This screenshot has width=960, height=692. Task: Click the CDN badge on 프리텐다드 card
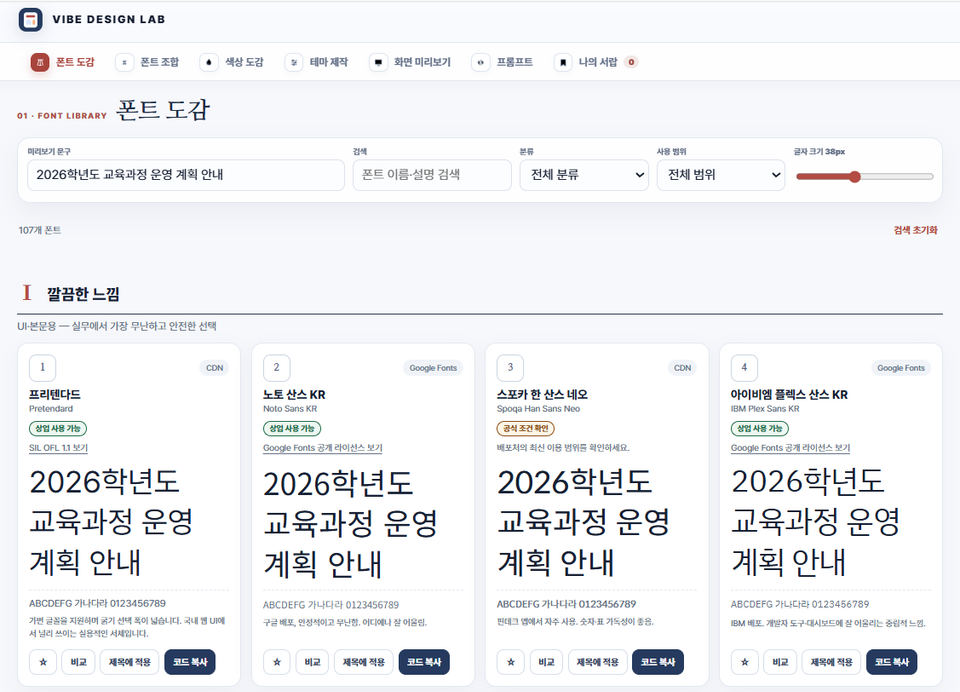click(x=214, y=368)
